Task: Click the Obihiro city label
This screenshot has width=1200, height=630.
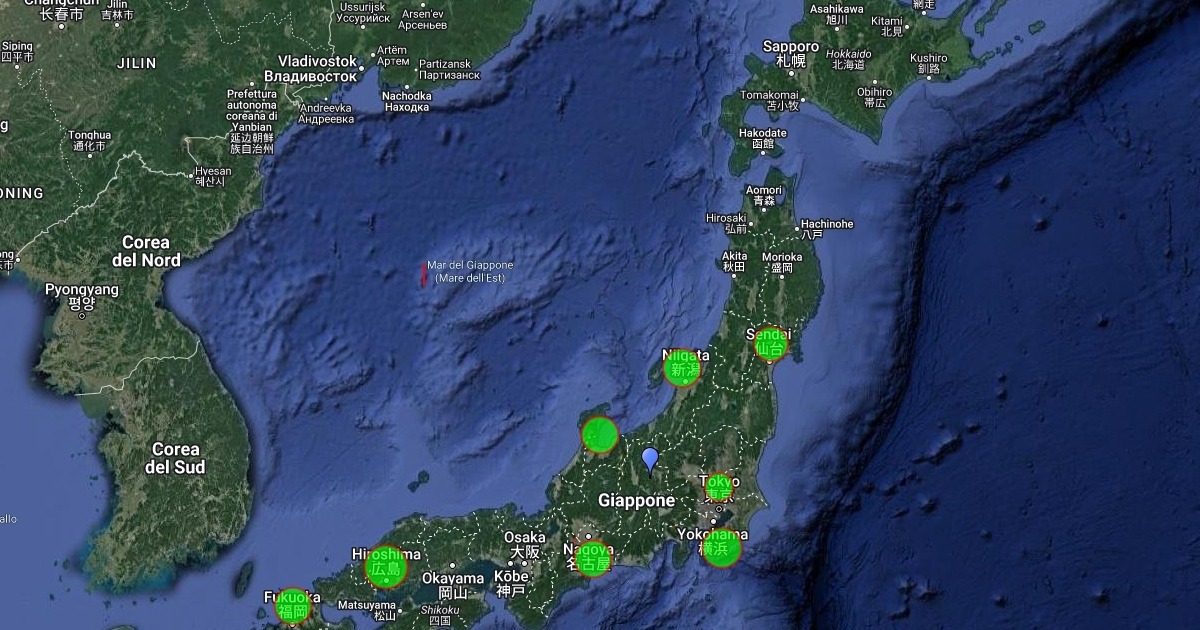Action: coord(875,97)
